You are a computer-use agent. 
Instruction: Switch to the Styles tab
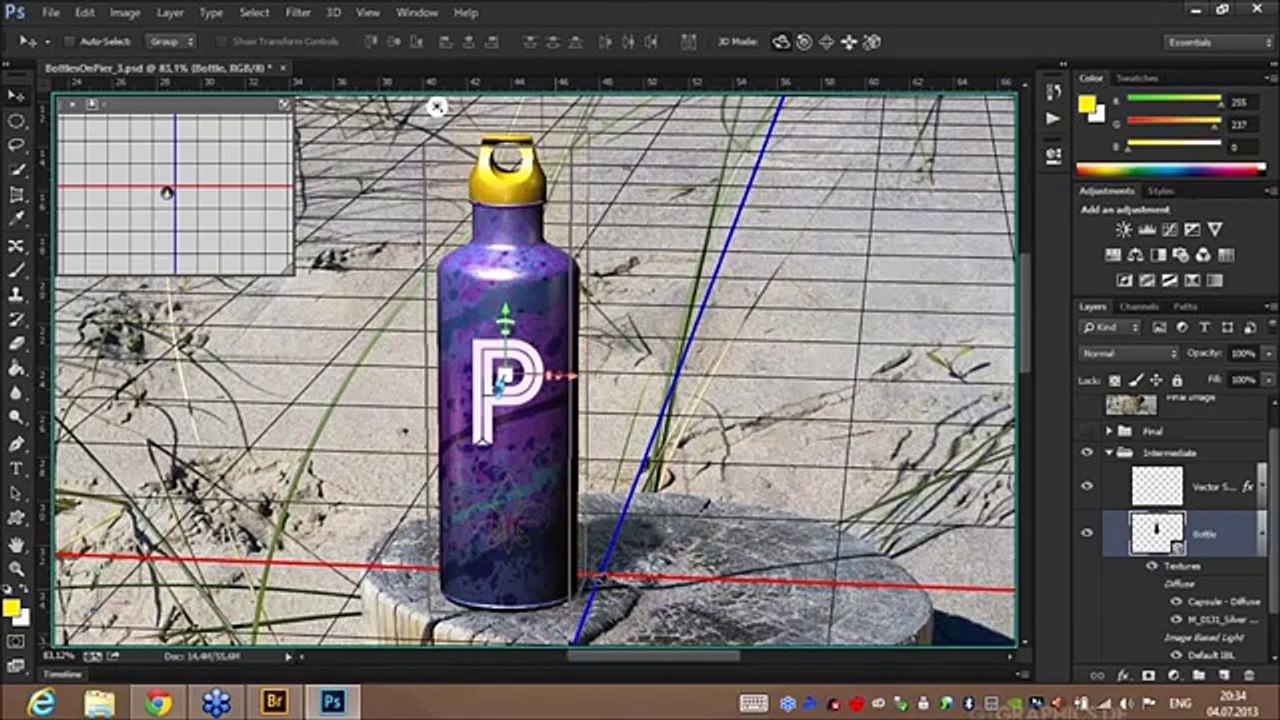click(x=1161, y=190)
